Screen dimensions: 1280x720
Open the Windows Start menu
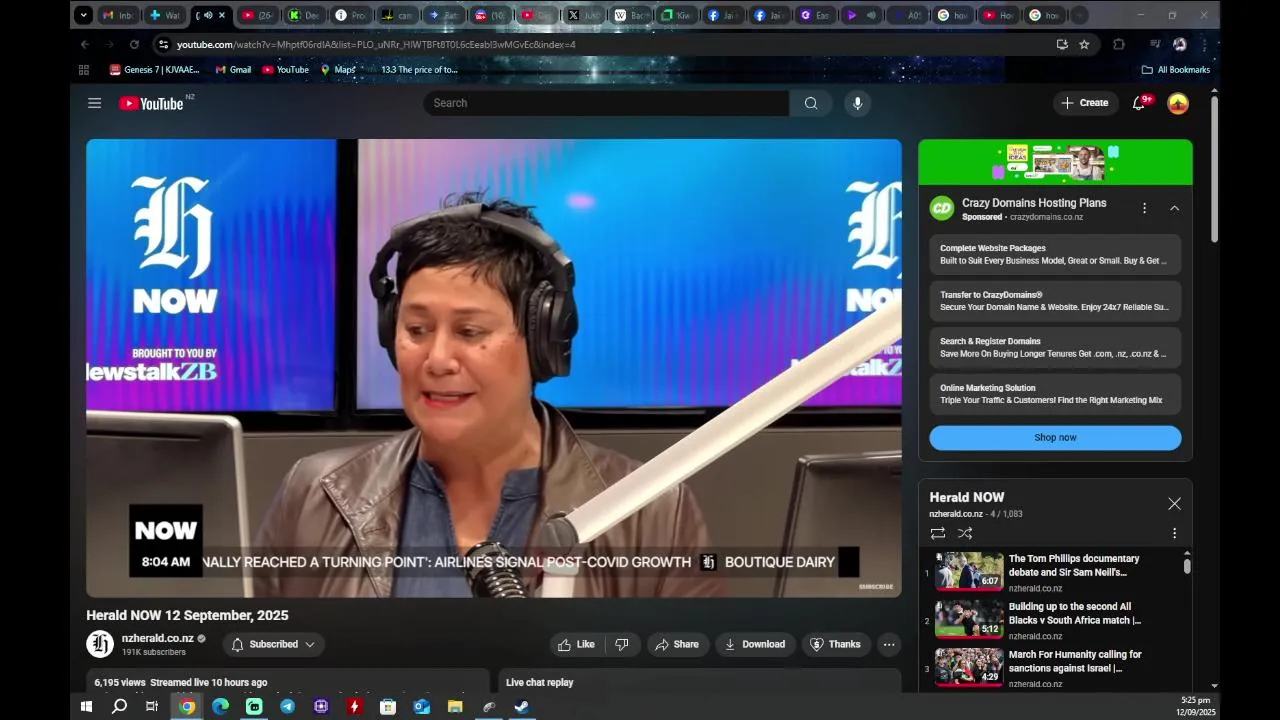86,706
